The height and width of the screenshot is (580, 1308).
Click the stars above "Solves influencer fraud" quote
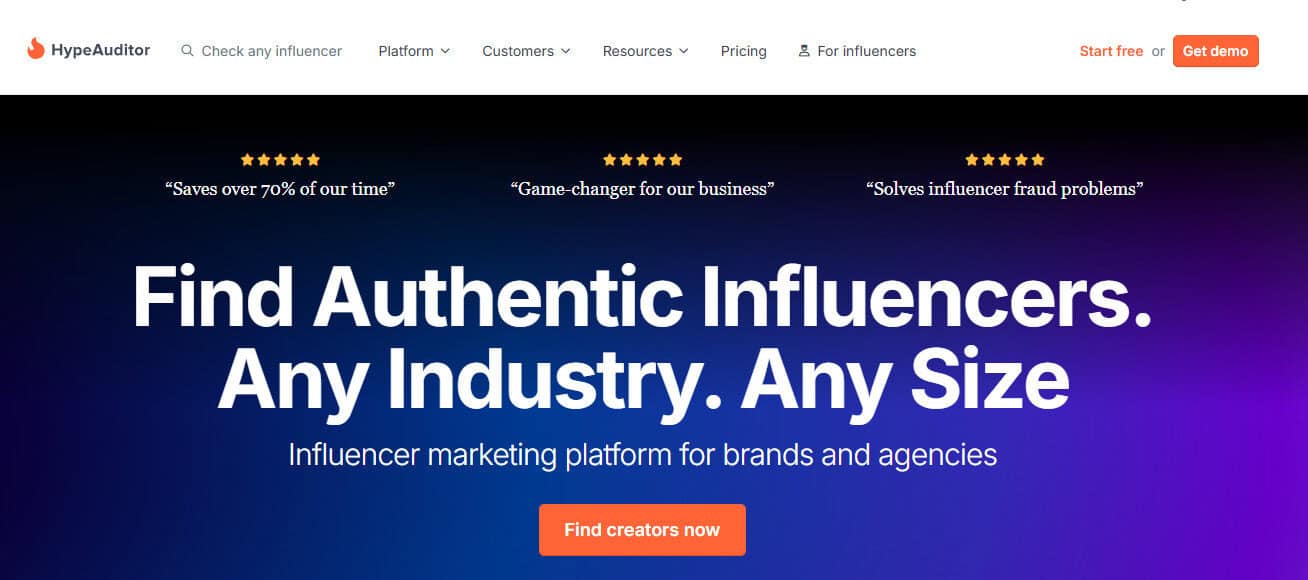tap(1004, 159)
